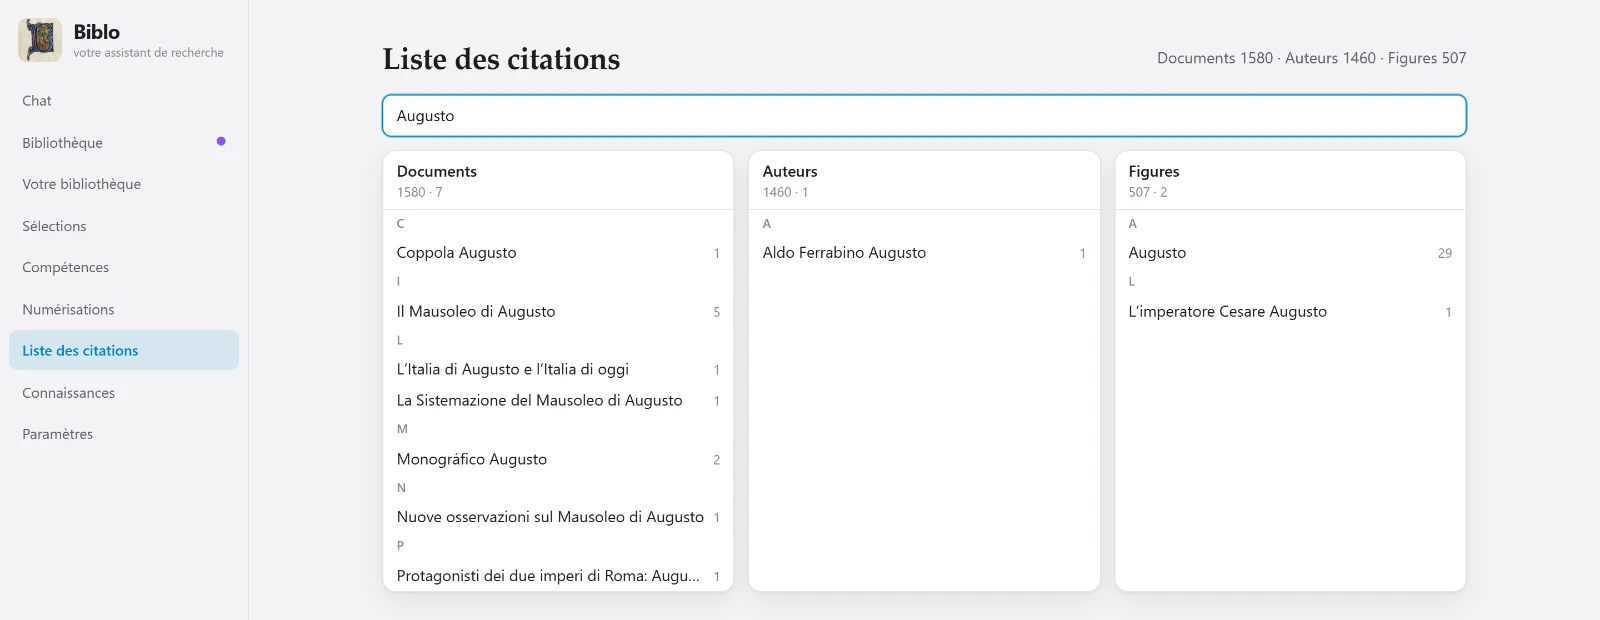Select L'Italia di Augusto e l'Italia di oggi
This screenshot has height=620, width=1600.
[x=558, y=370]
